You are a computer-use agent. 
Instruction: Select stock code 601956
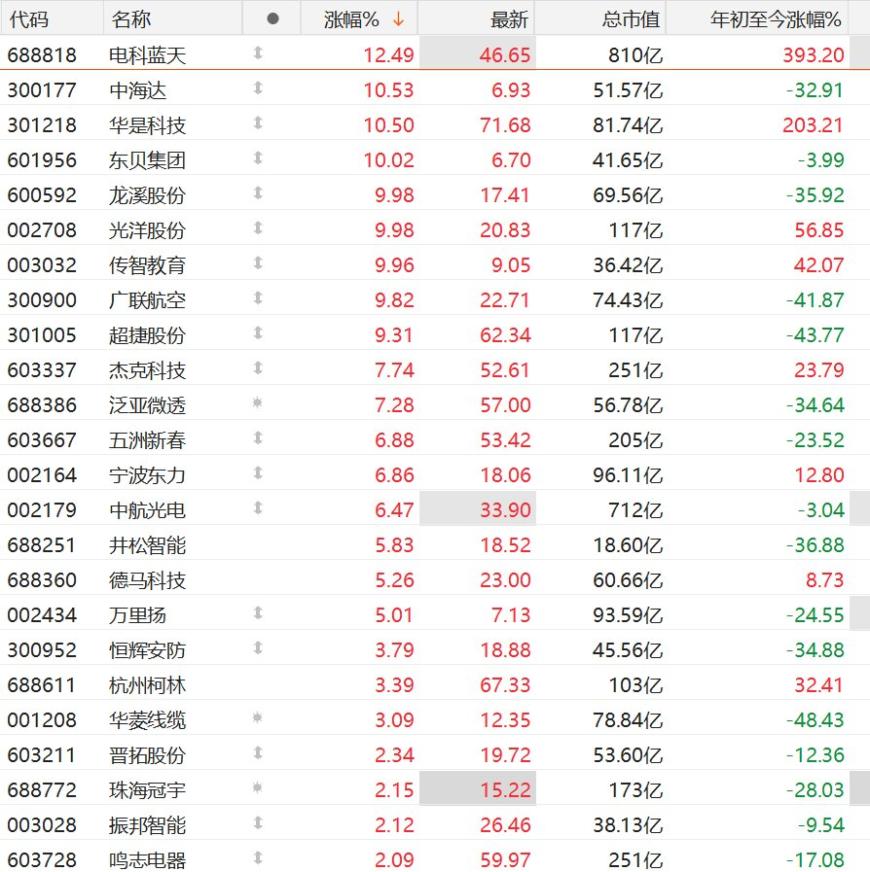pos(42,160)
